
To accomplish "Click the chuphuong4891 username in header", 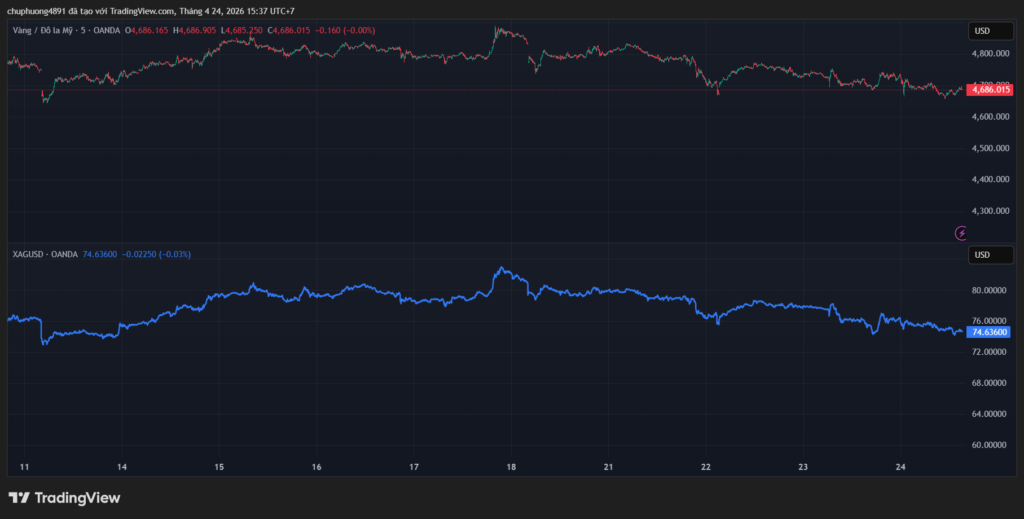I will point(37,11).
